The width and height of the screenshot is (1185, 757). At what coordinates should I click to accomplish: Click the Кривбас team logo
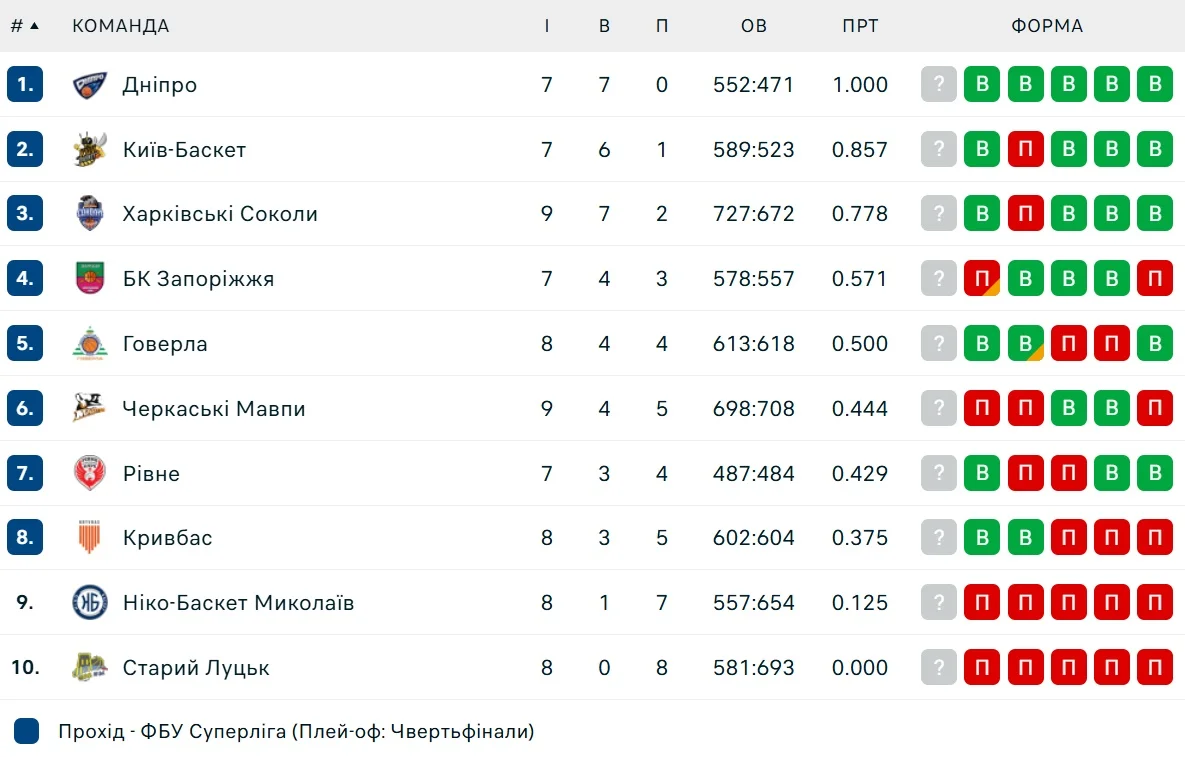click(x=90, y=538)
